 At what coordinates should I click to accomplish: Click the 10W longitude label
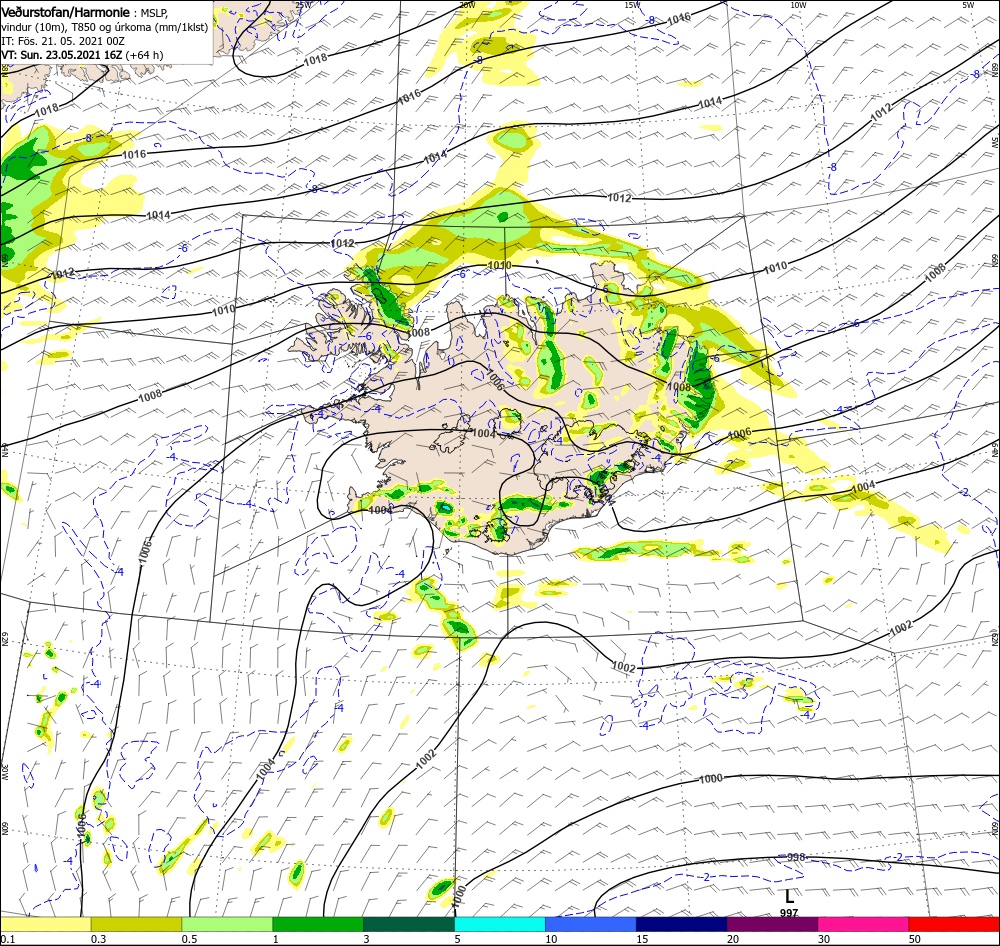(798, 4)
